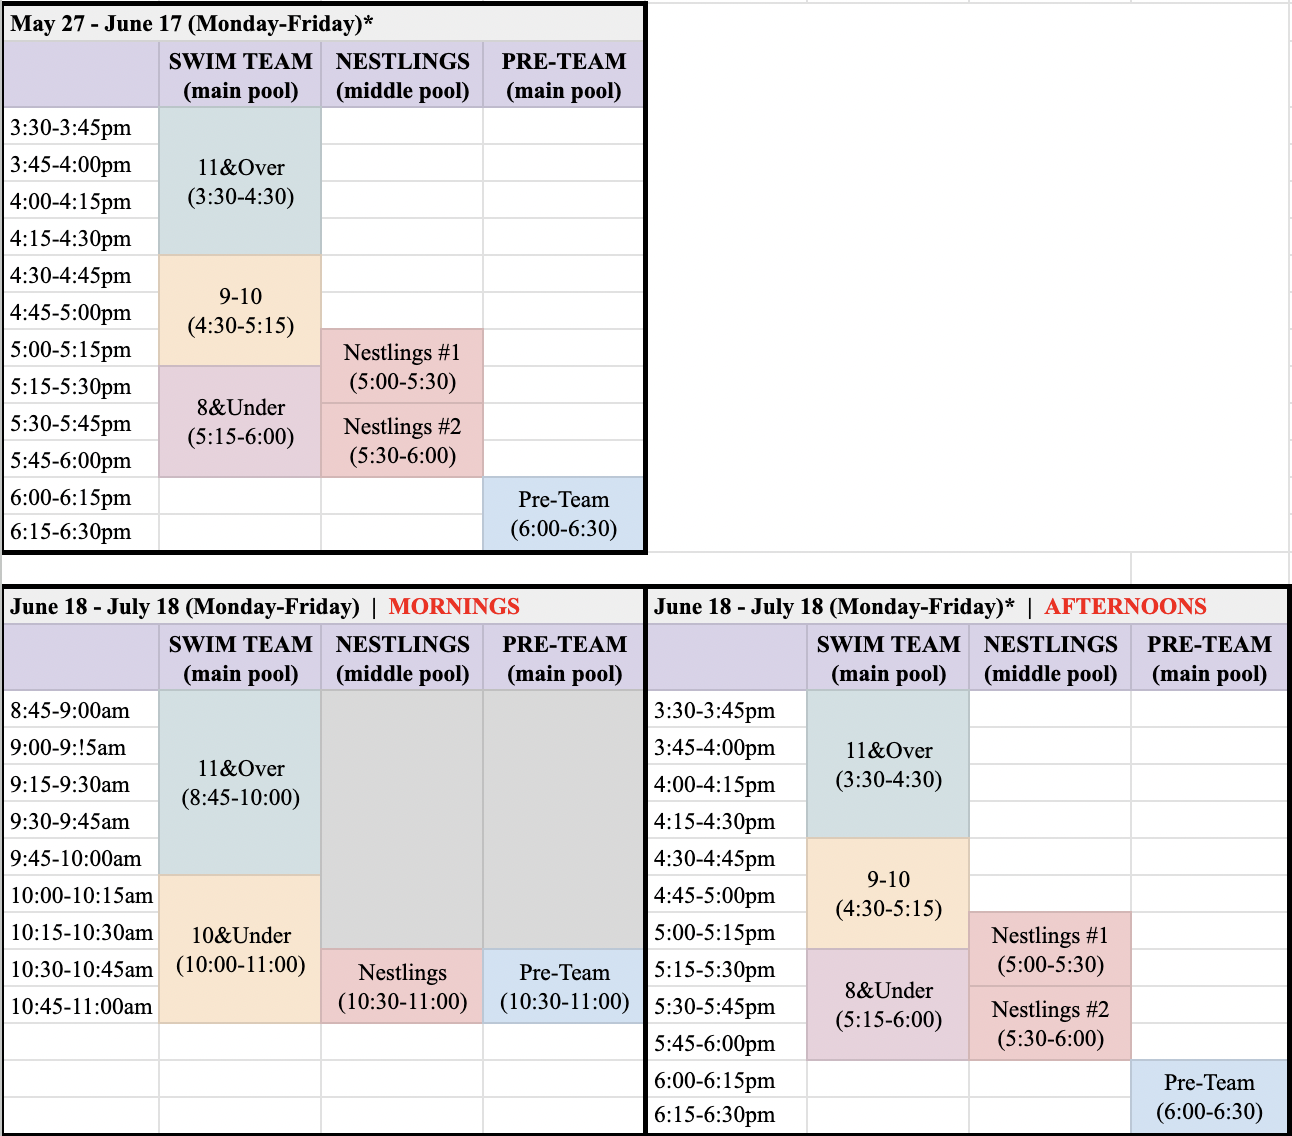Select the red AFTERNOONS heading cell
Screen dimensions: 1292x1136
coord(1125,607)
